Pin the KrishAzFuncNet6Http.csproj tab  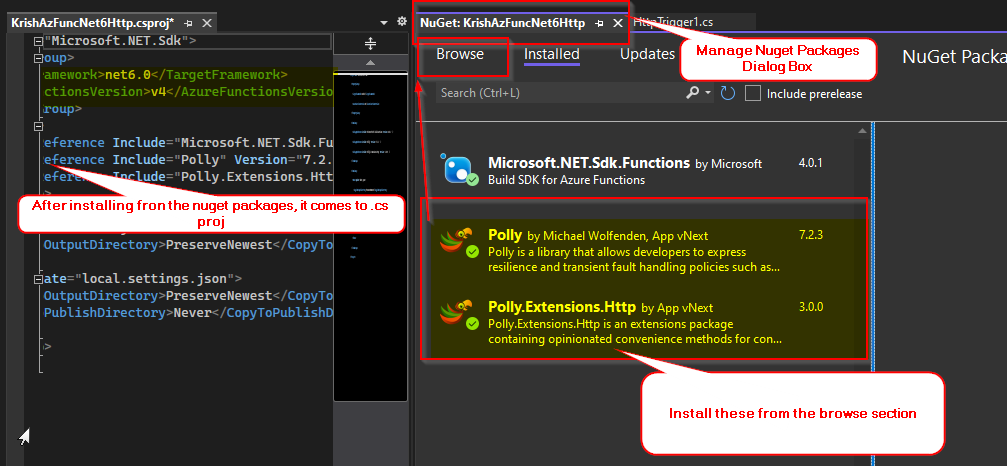[188, 23]
